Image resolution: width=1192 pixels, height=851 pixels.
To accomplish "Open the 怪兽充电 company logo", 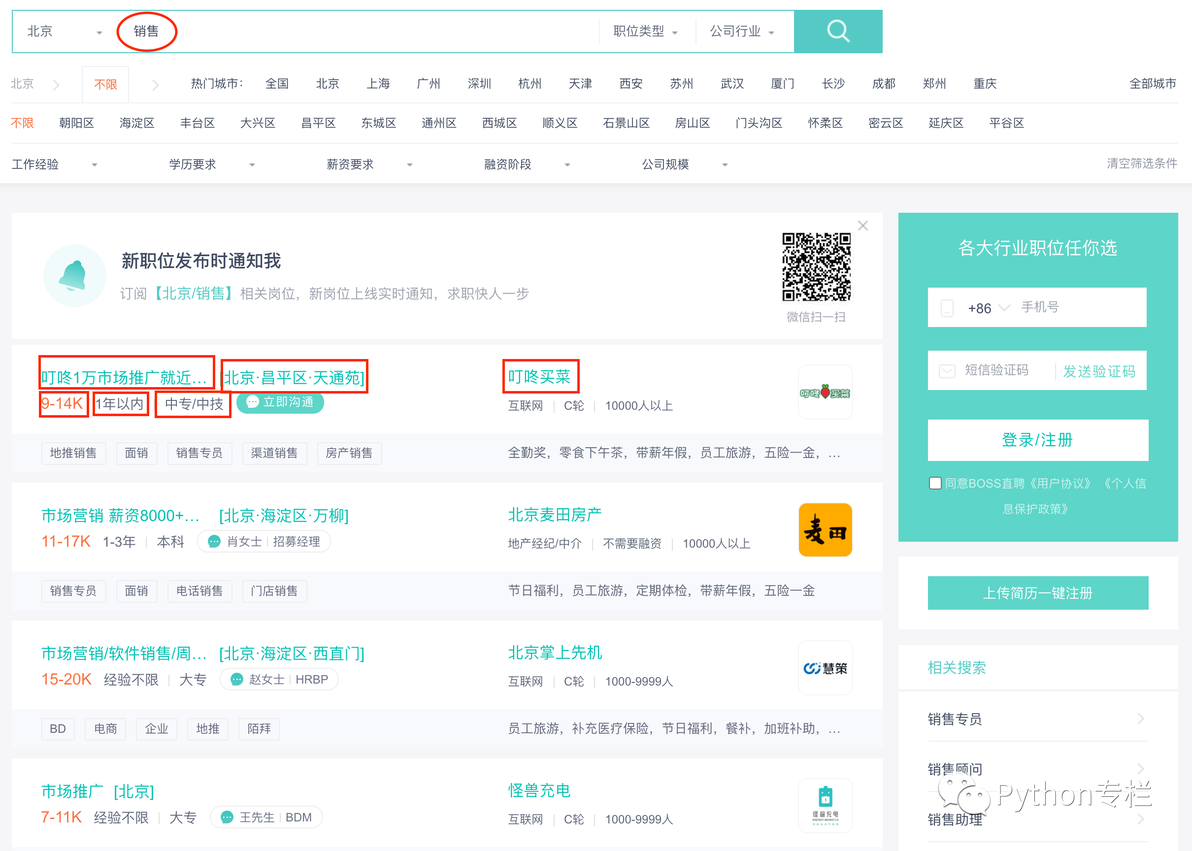I will pos(825,805).
